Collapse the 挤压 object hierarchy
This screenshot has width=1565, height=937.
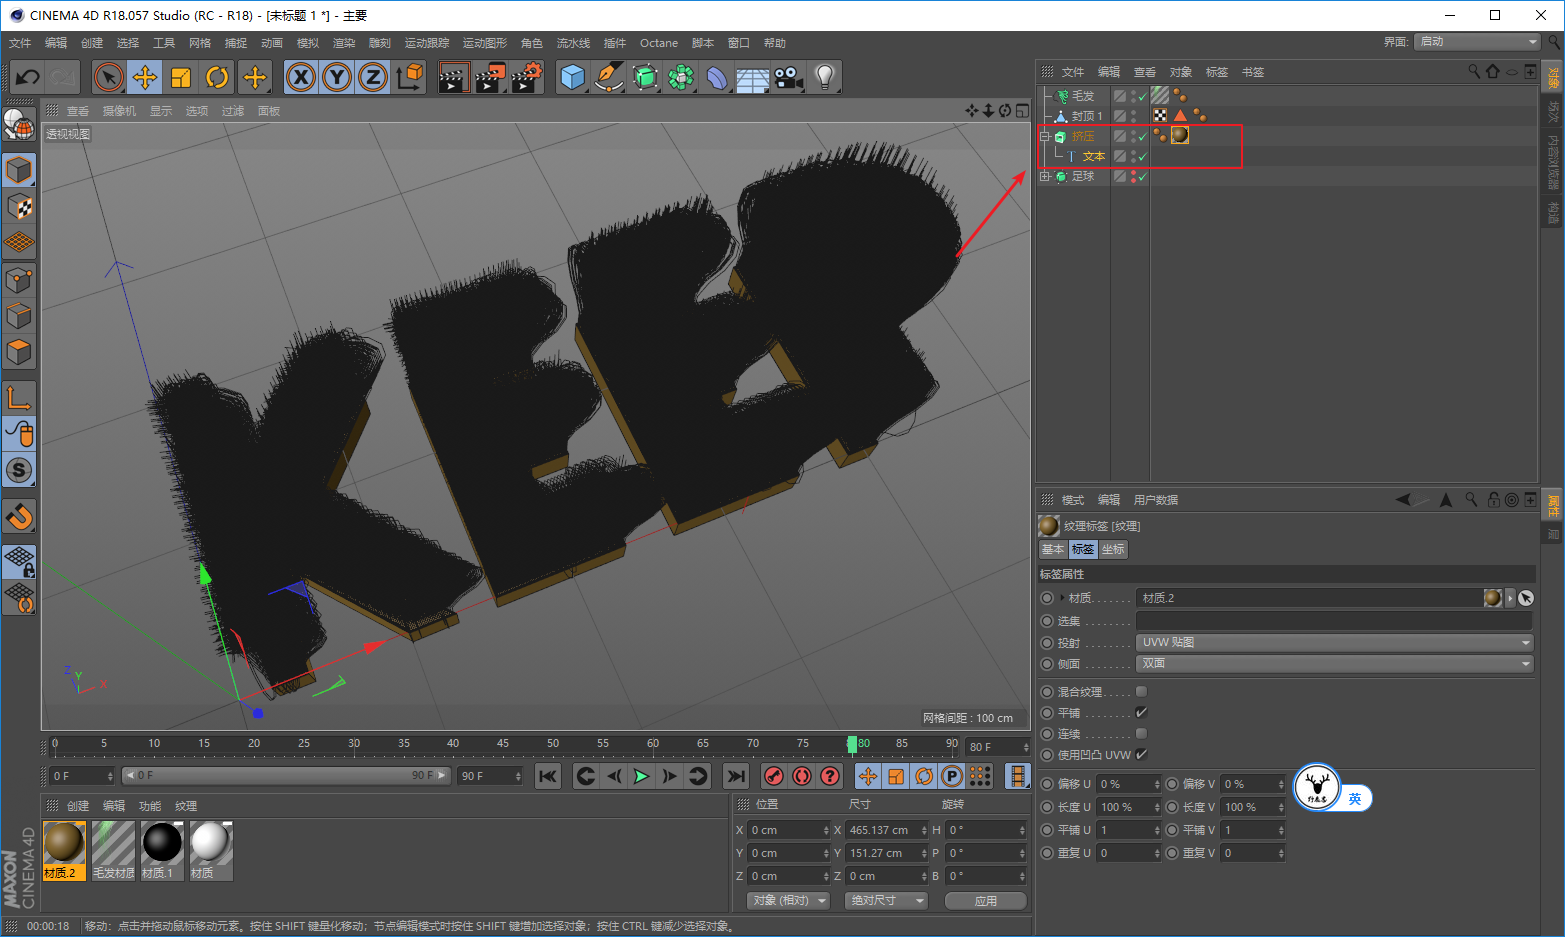tap(1045, 136)
